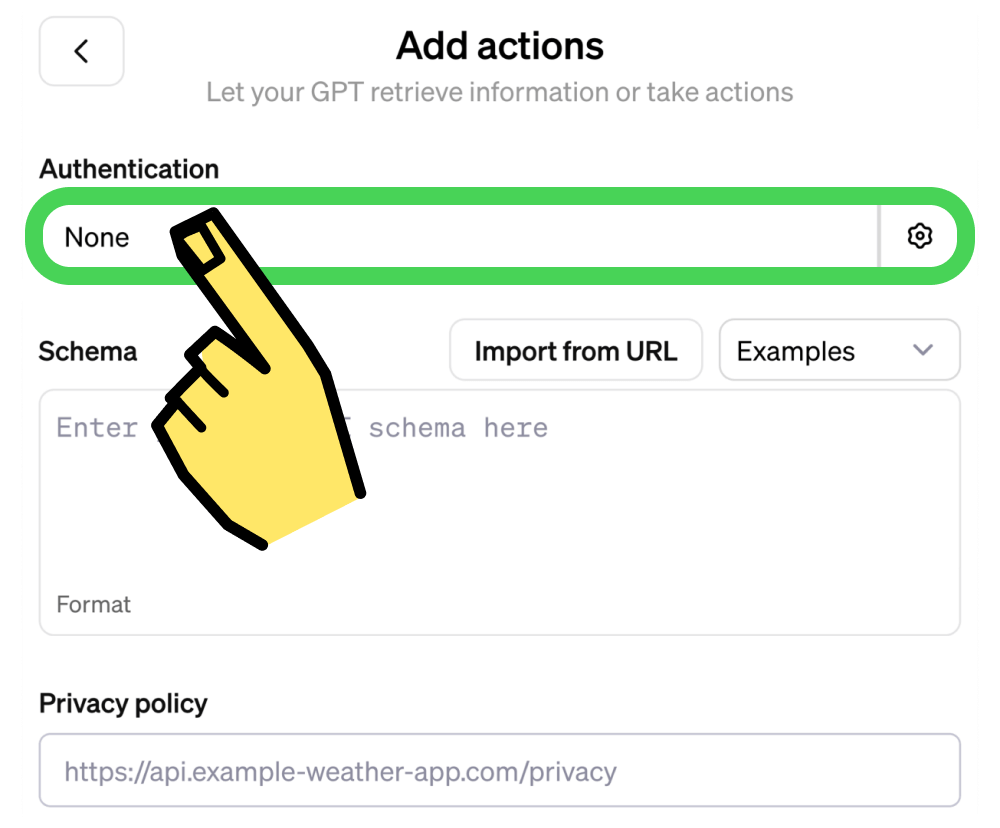Click the word Examples in the dropdown

(796, 351)
